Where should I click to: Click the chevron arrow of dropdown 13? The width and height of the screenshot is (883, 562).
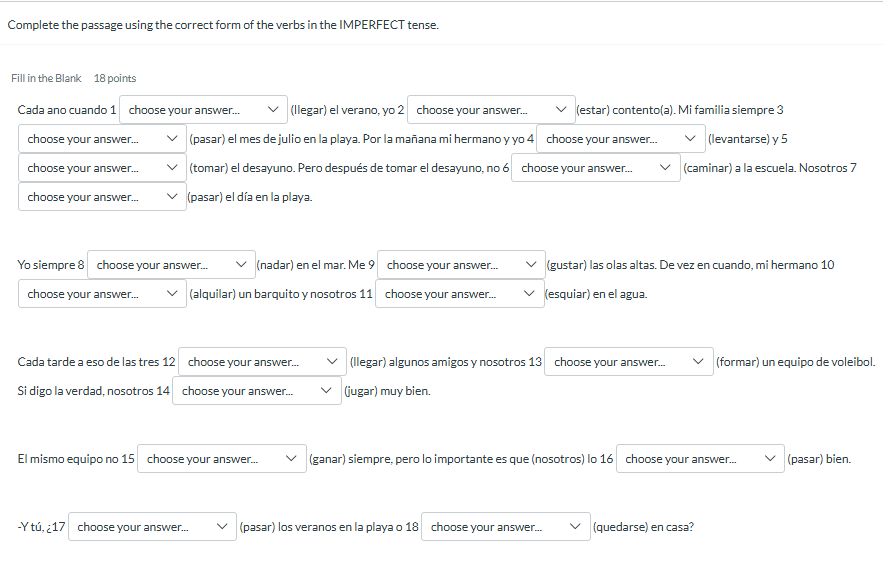(x=698, y=362)
